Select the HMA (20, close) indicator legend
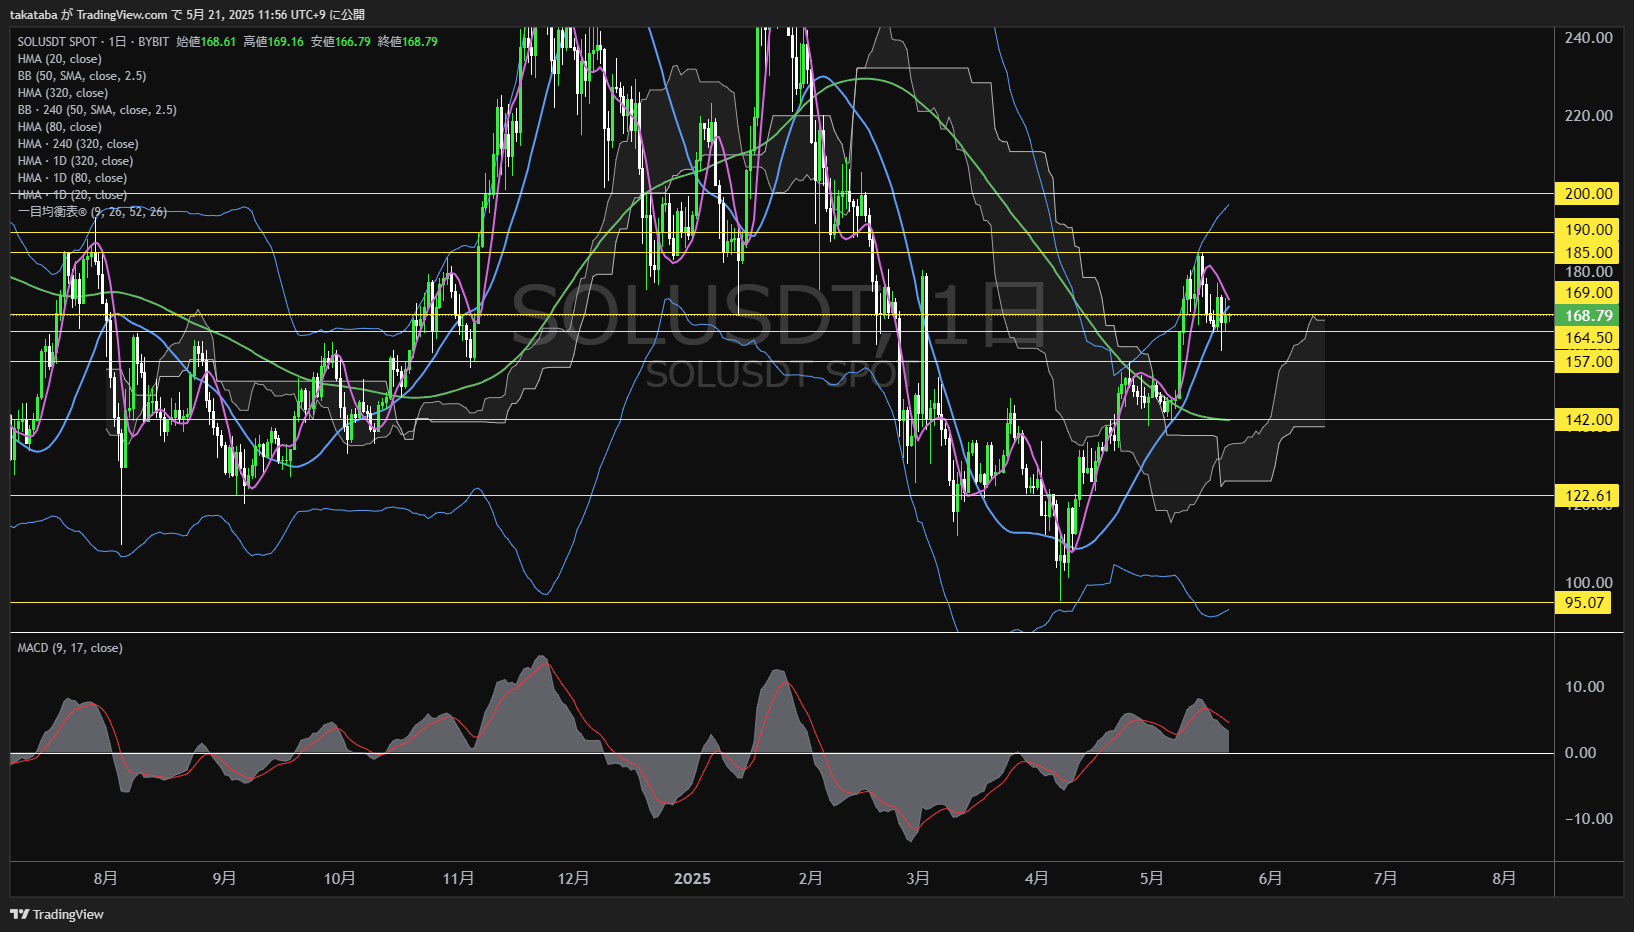1634x932 pixels. pyautogui.click(x=59, y=59)
